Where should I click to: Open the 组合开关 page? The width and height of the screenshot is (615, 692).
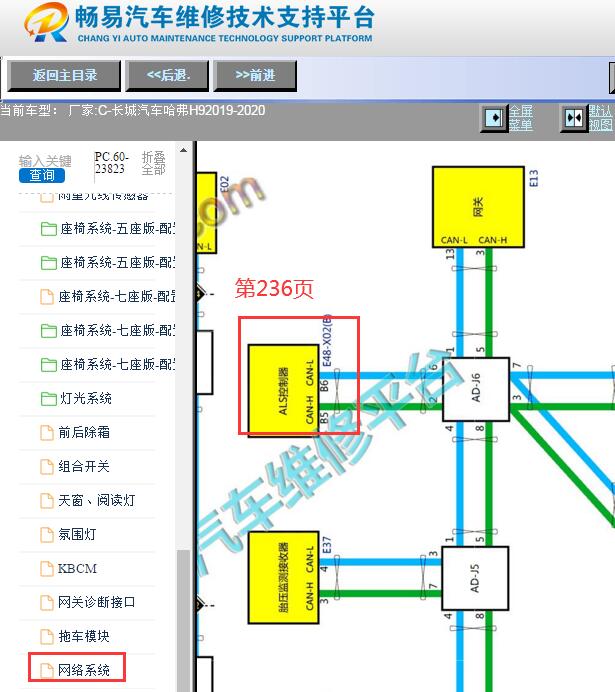[83, 466]
